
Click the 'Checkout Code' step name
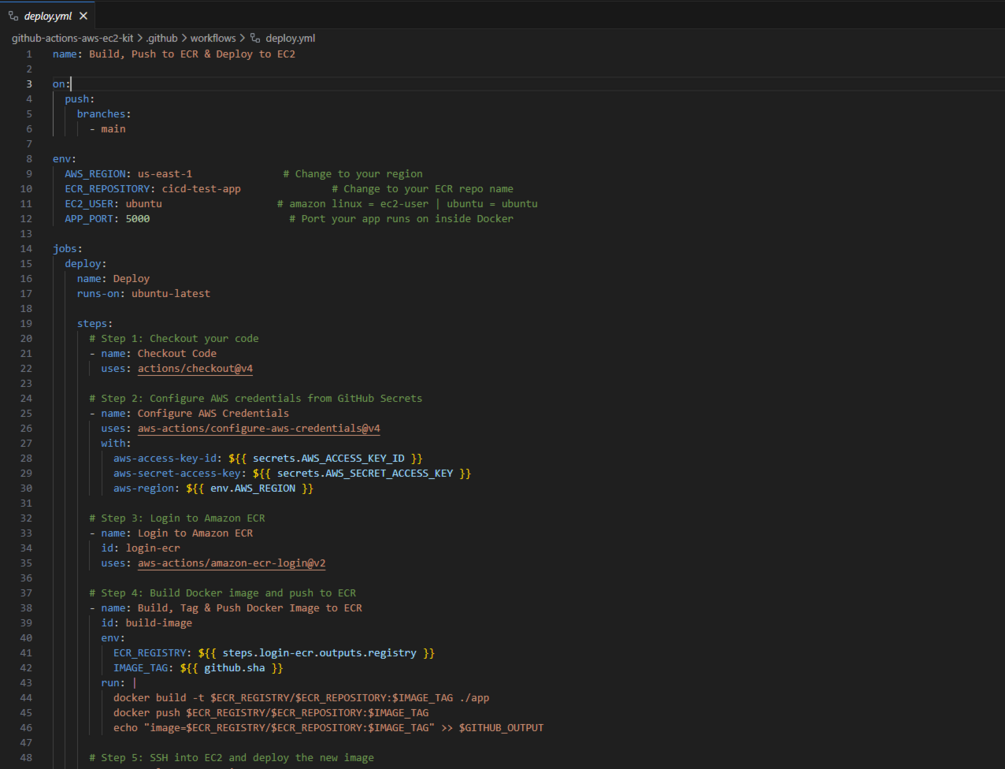click(177, 354)
